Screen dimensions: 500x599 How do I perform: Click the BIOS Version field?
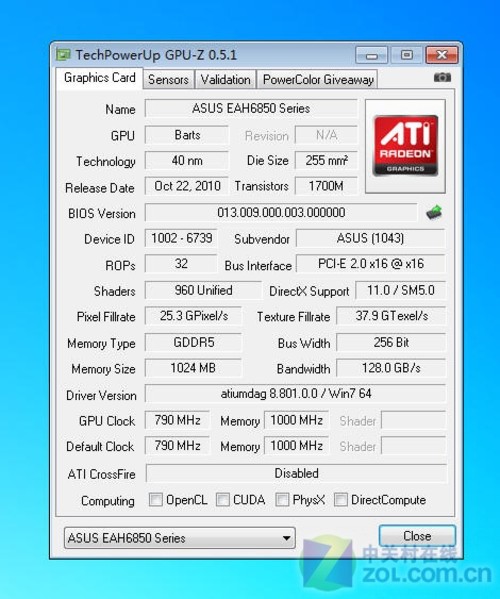pyautogui.click(x=281, y=212)
